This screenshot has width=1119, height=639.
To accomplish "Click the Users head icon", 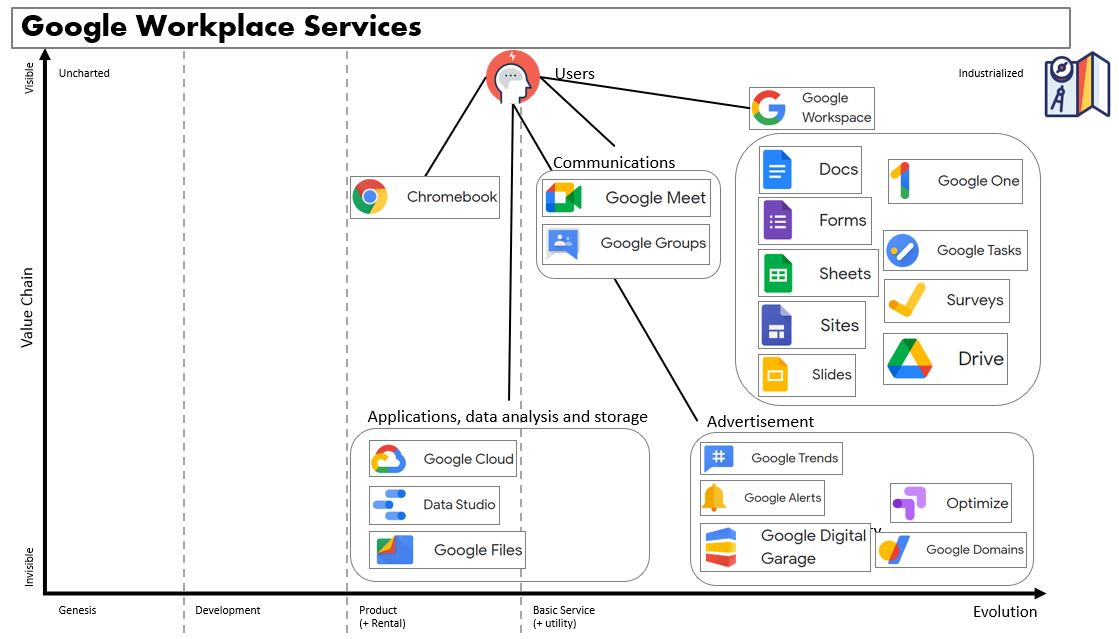I will (x=512, y=77).
